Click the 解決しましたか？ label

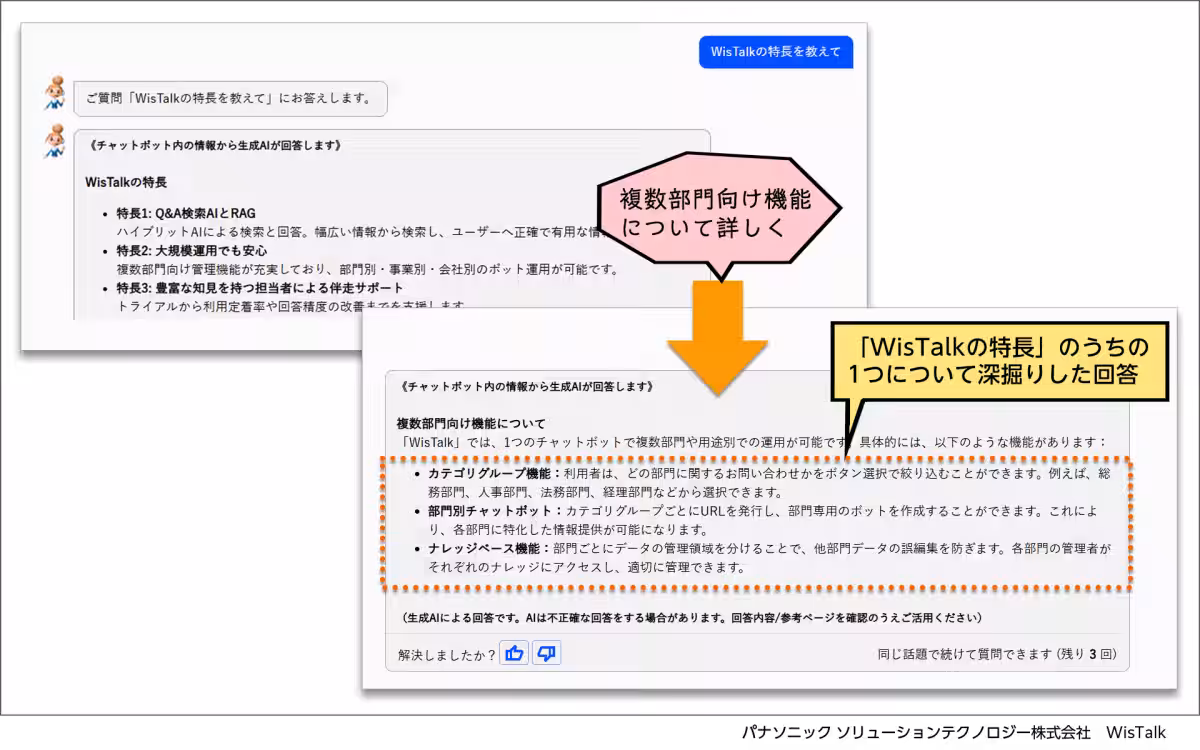(x=446, y=655)
